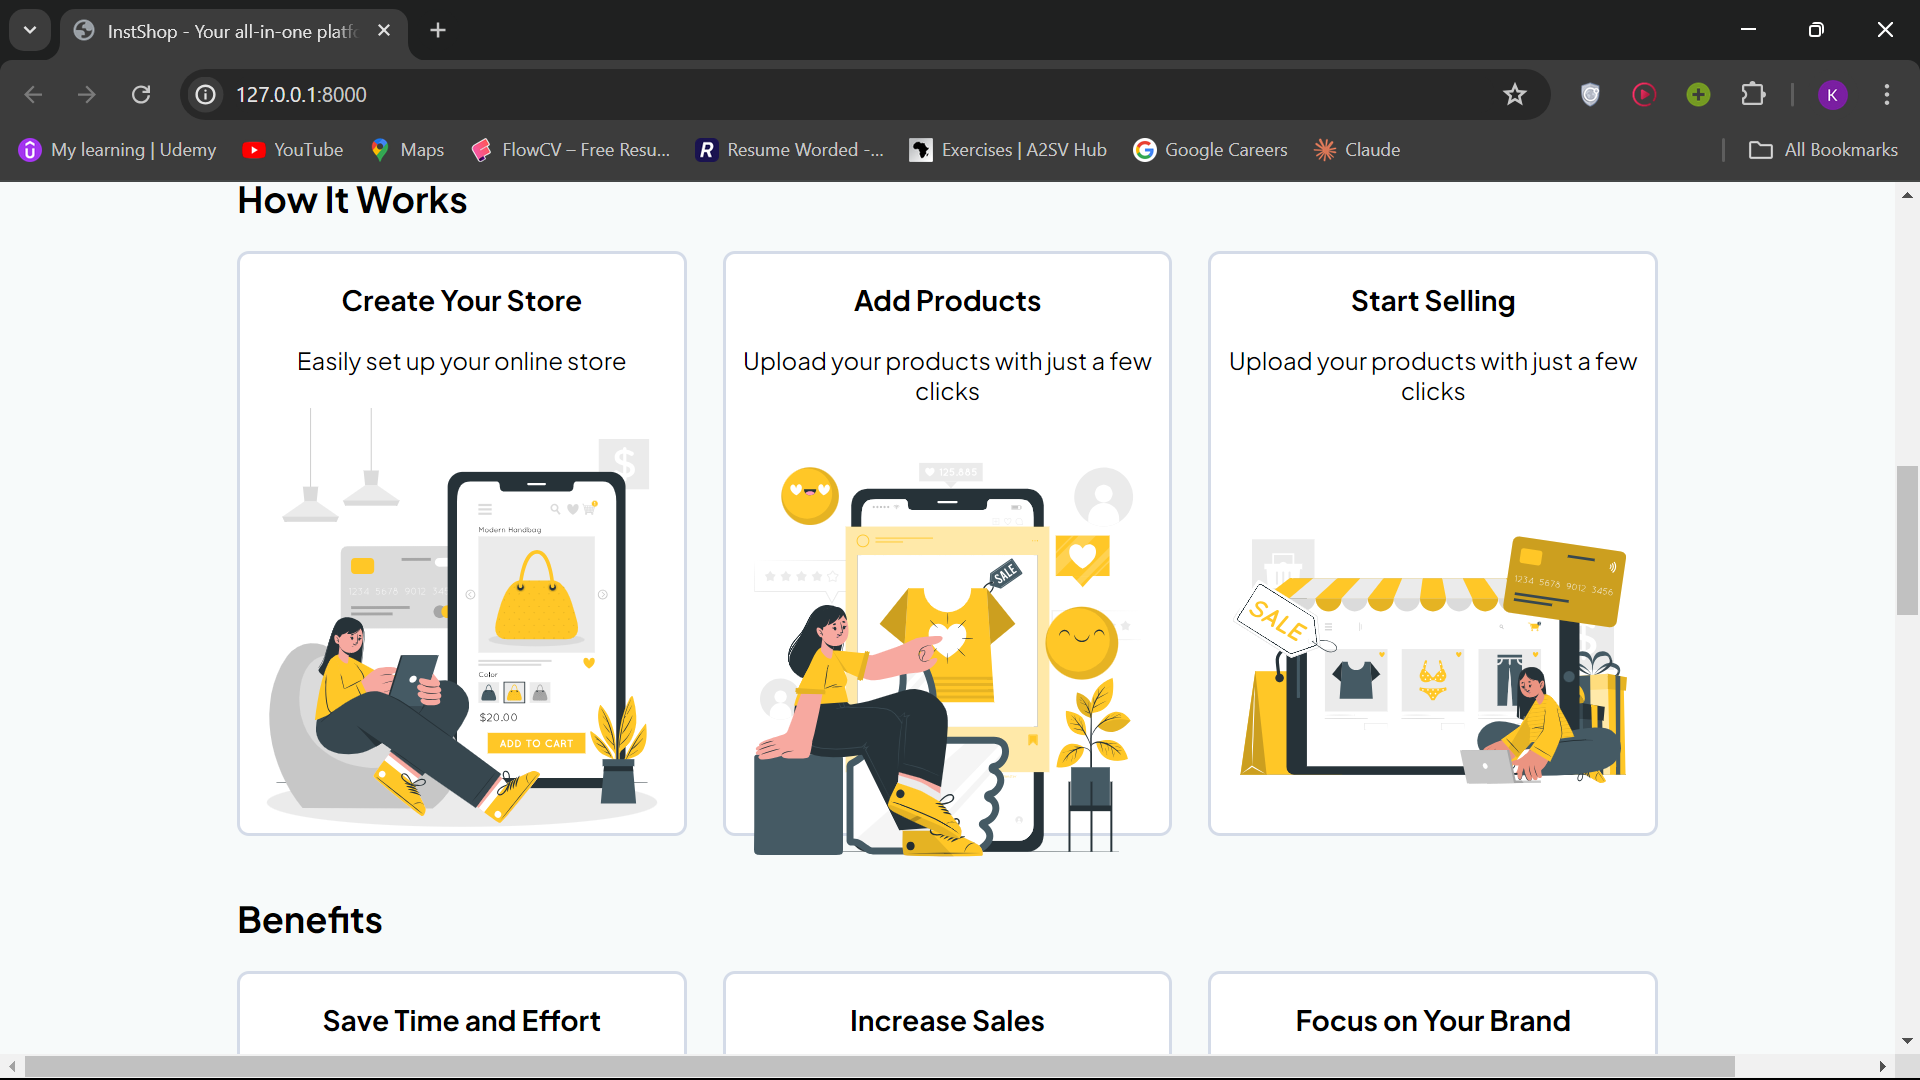The width and height of the screenshot is (1920, 1080).
Task: Close the InstShop tab
Action: 384,30
